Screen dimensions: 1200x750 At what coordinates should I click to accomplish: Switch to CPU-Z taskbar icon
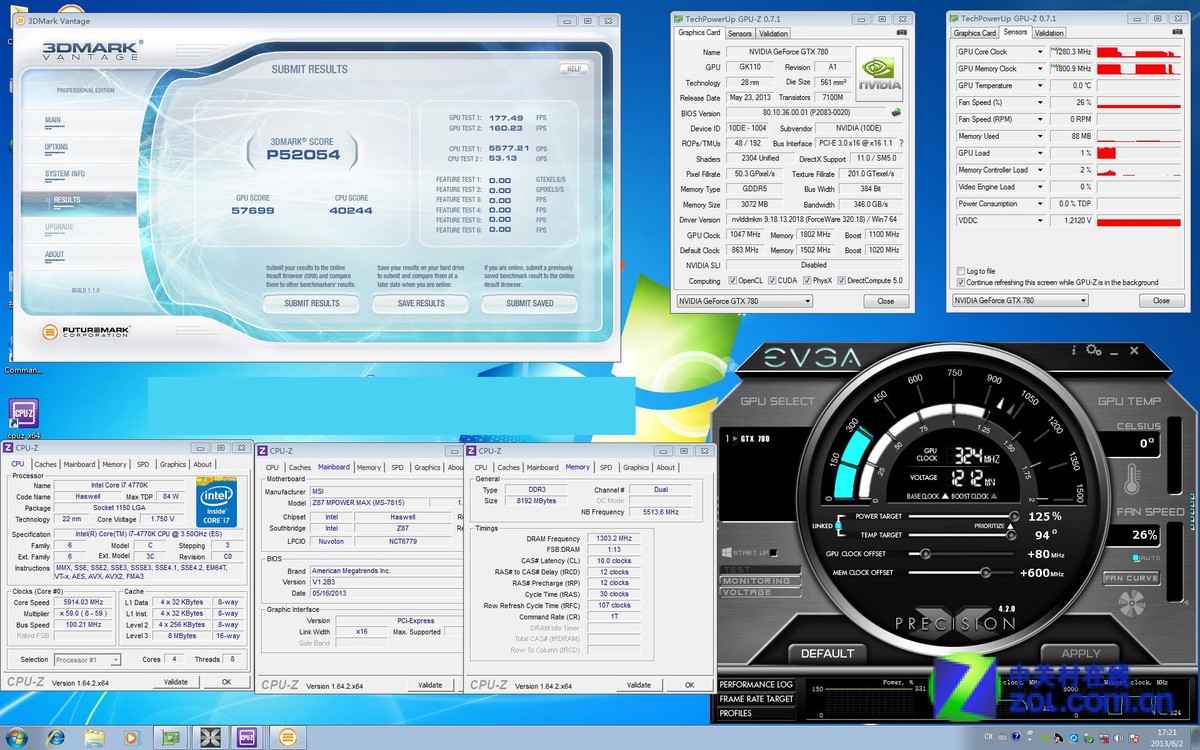click(x=249, y=737)
